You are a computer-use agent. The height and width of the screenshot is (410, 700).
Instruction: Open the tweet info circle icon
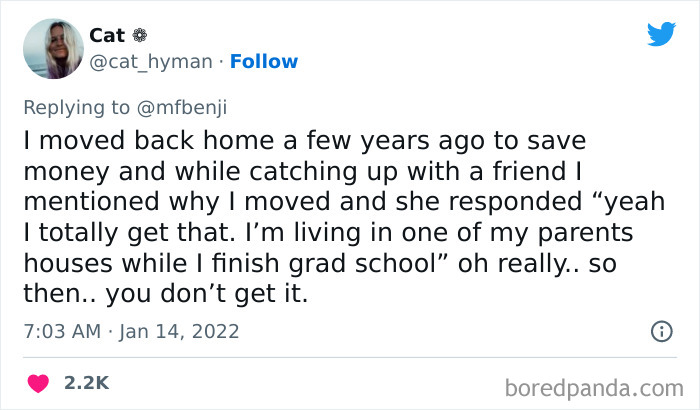pyautogui.click(x=660, y=330)
